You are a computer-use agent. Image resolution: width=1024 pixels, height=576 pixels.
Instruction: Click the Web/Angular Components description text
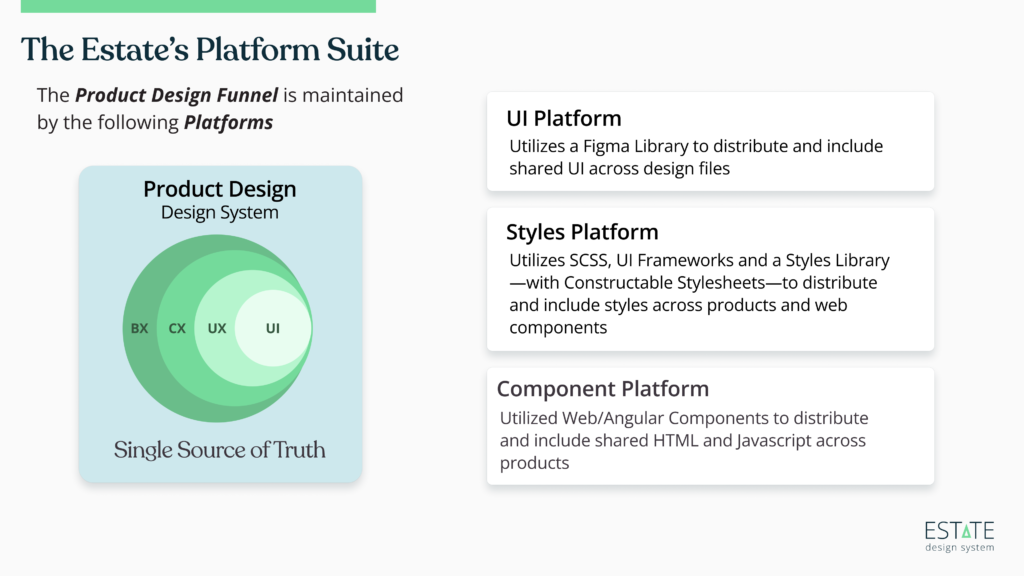point(684,440)
